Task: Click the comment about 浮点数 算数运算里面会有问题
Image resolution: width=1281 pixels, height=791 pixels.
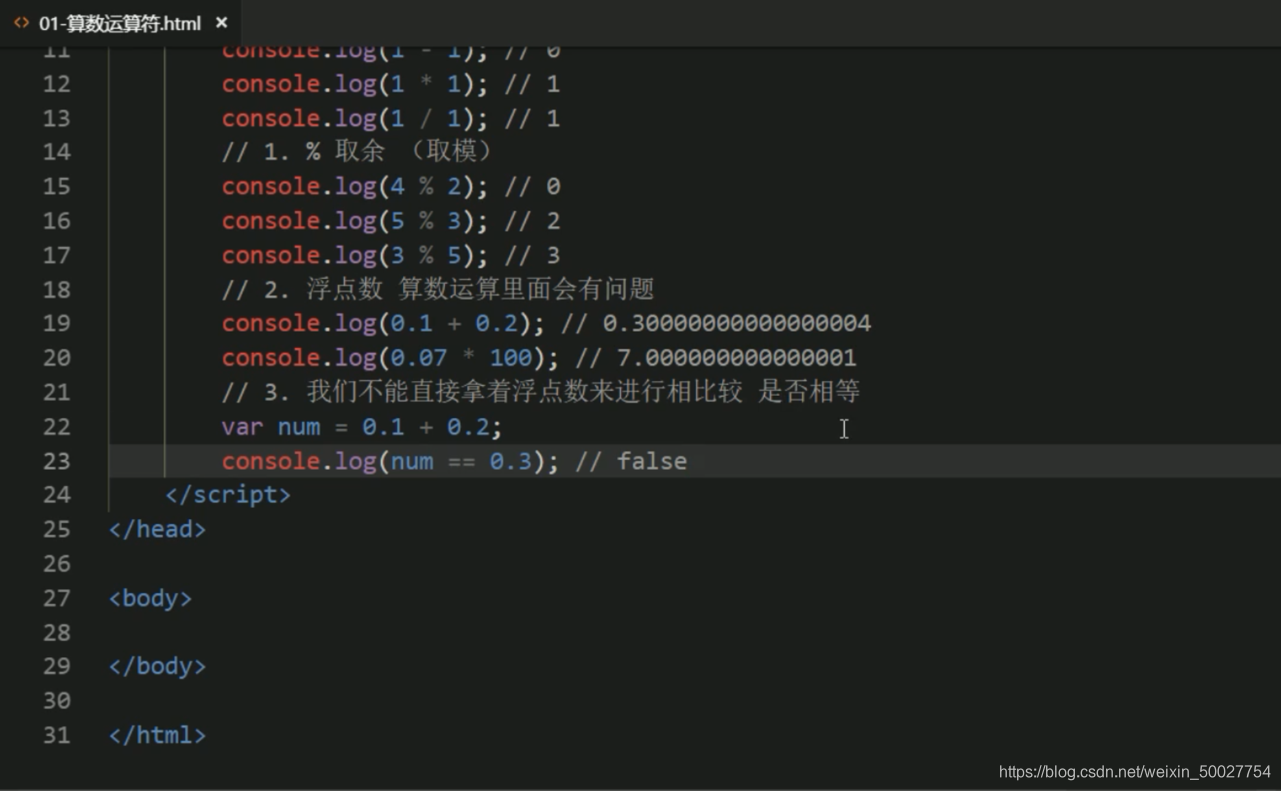Action: 438,289
